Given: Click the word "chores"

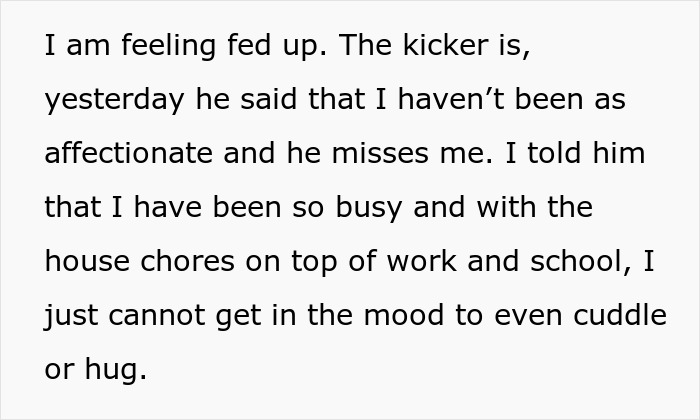Looking at the screenshot, I should (176, 263).
